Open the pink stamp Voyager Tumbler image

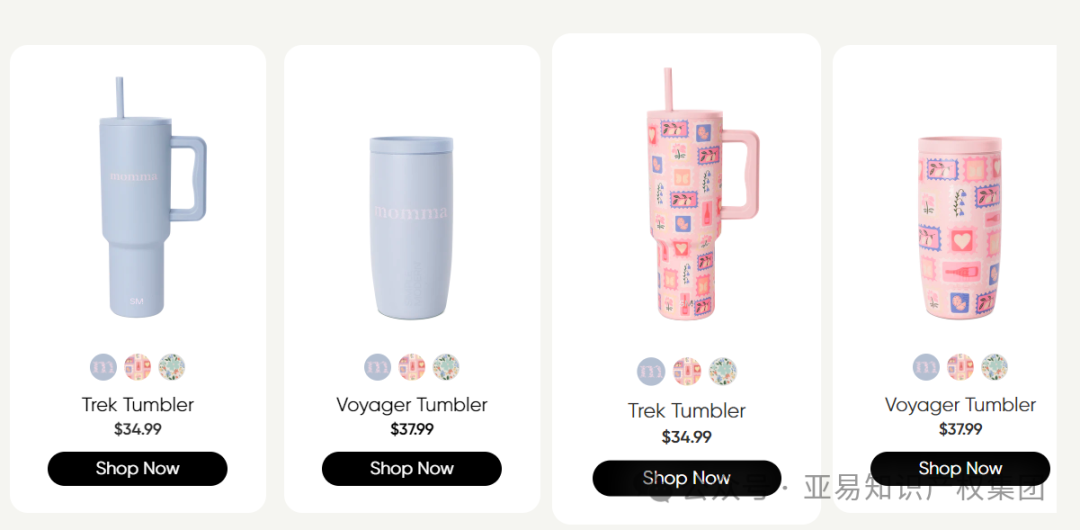click(x=960, y=228)
